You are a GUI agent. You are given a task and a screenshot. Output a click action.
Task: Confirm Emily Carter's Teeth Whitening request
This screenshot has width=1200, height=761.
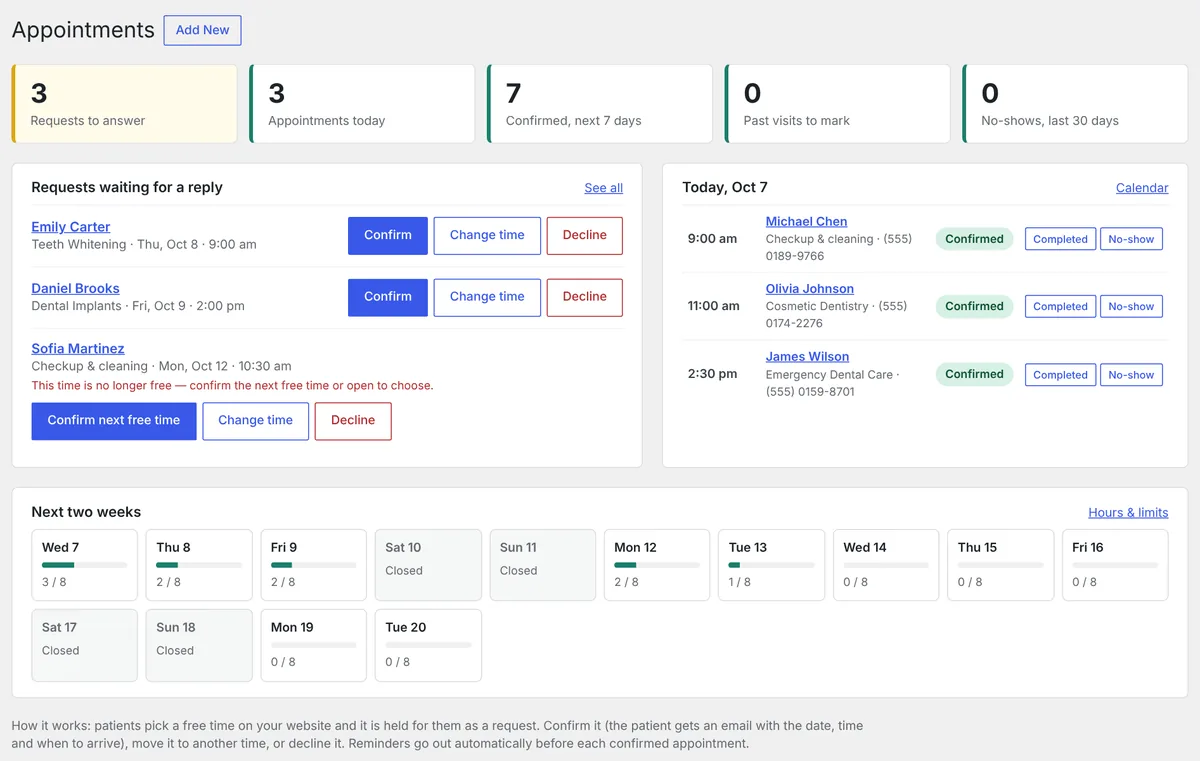pyautogui.click(x=388, y=235)
